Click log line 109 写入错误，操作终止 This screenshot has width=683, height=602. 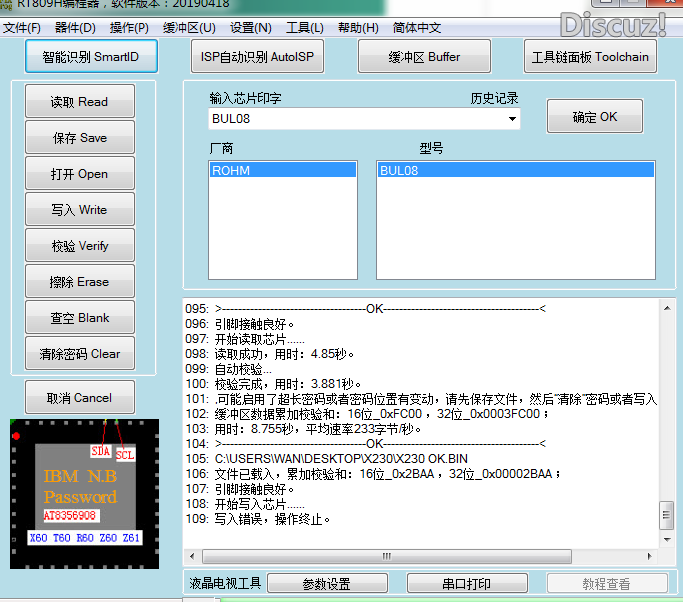(x=258, y=519)
